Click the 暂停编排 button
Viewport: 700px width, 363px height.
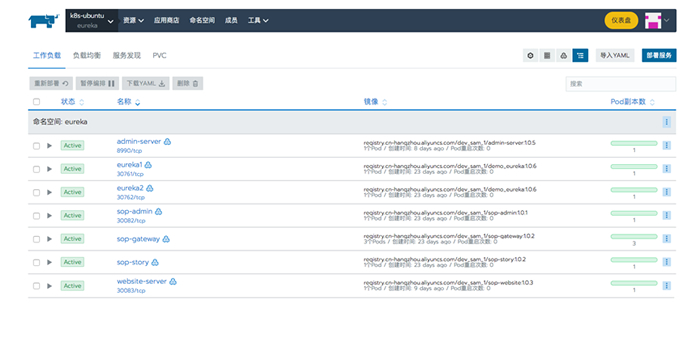(x=97, y=83)
